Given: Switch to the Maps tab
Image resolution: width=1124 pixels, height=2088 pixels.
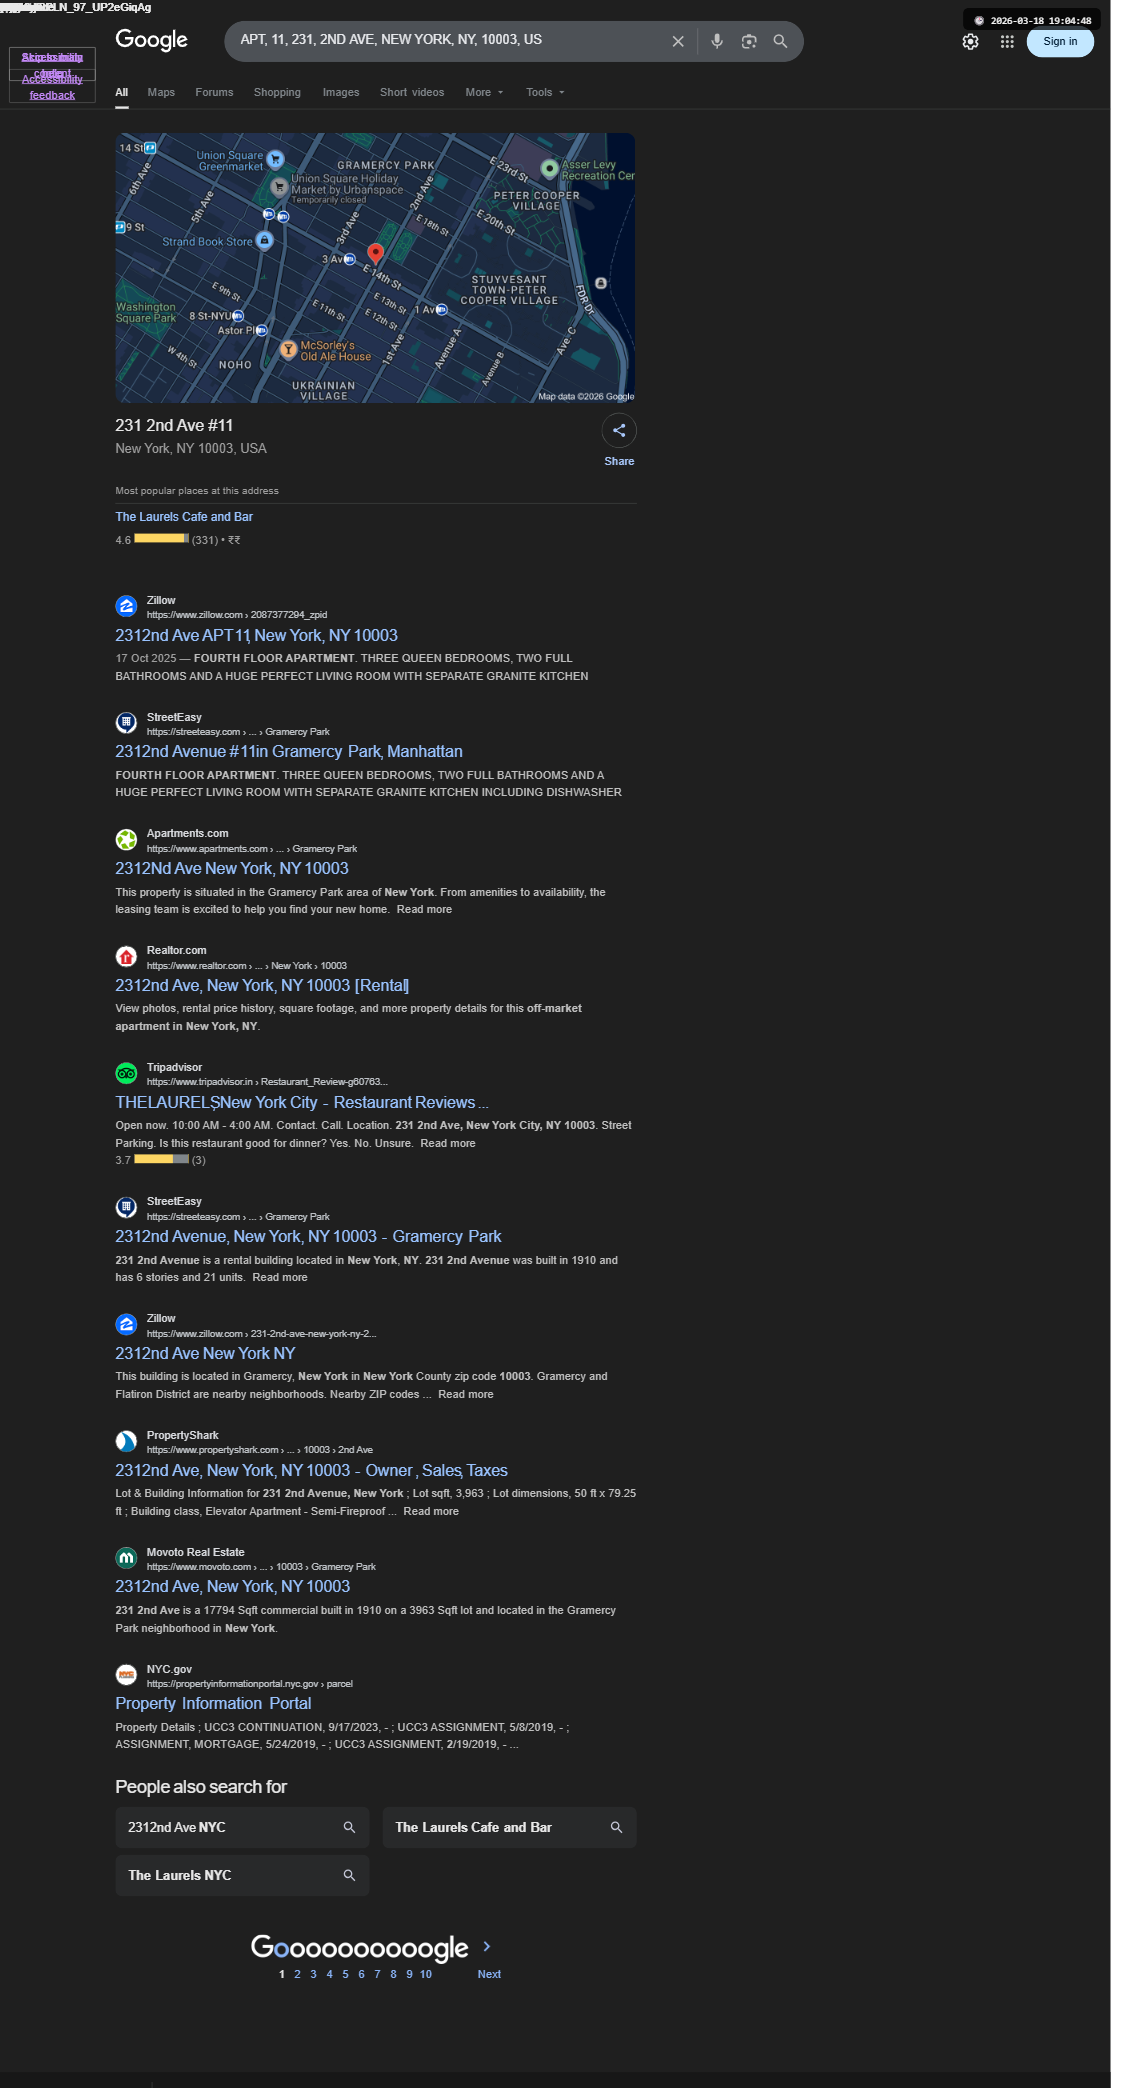Looking at the screenshot, I should coord(161,92).
